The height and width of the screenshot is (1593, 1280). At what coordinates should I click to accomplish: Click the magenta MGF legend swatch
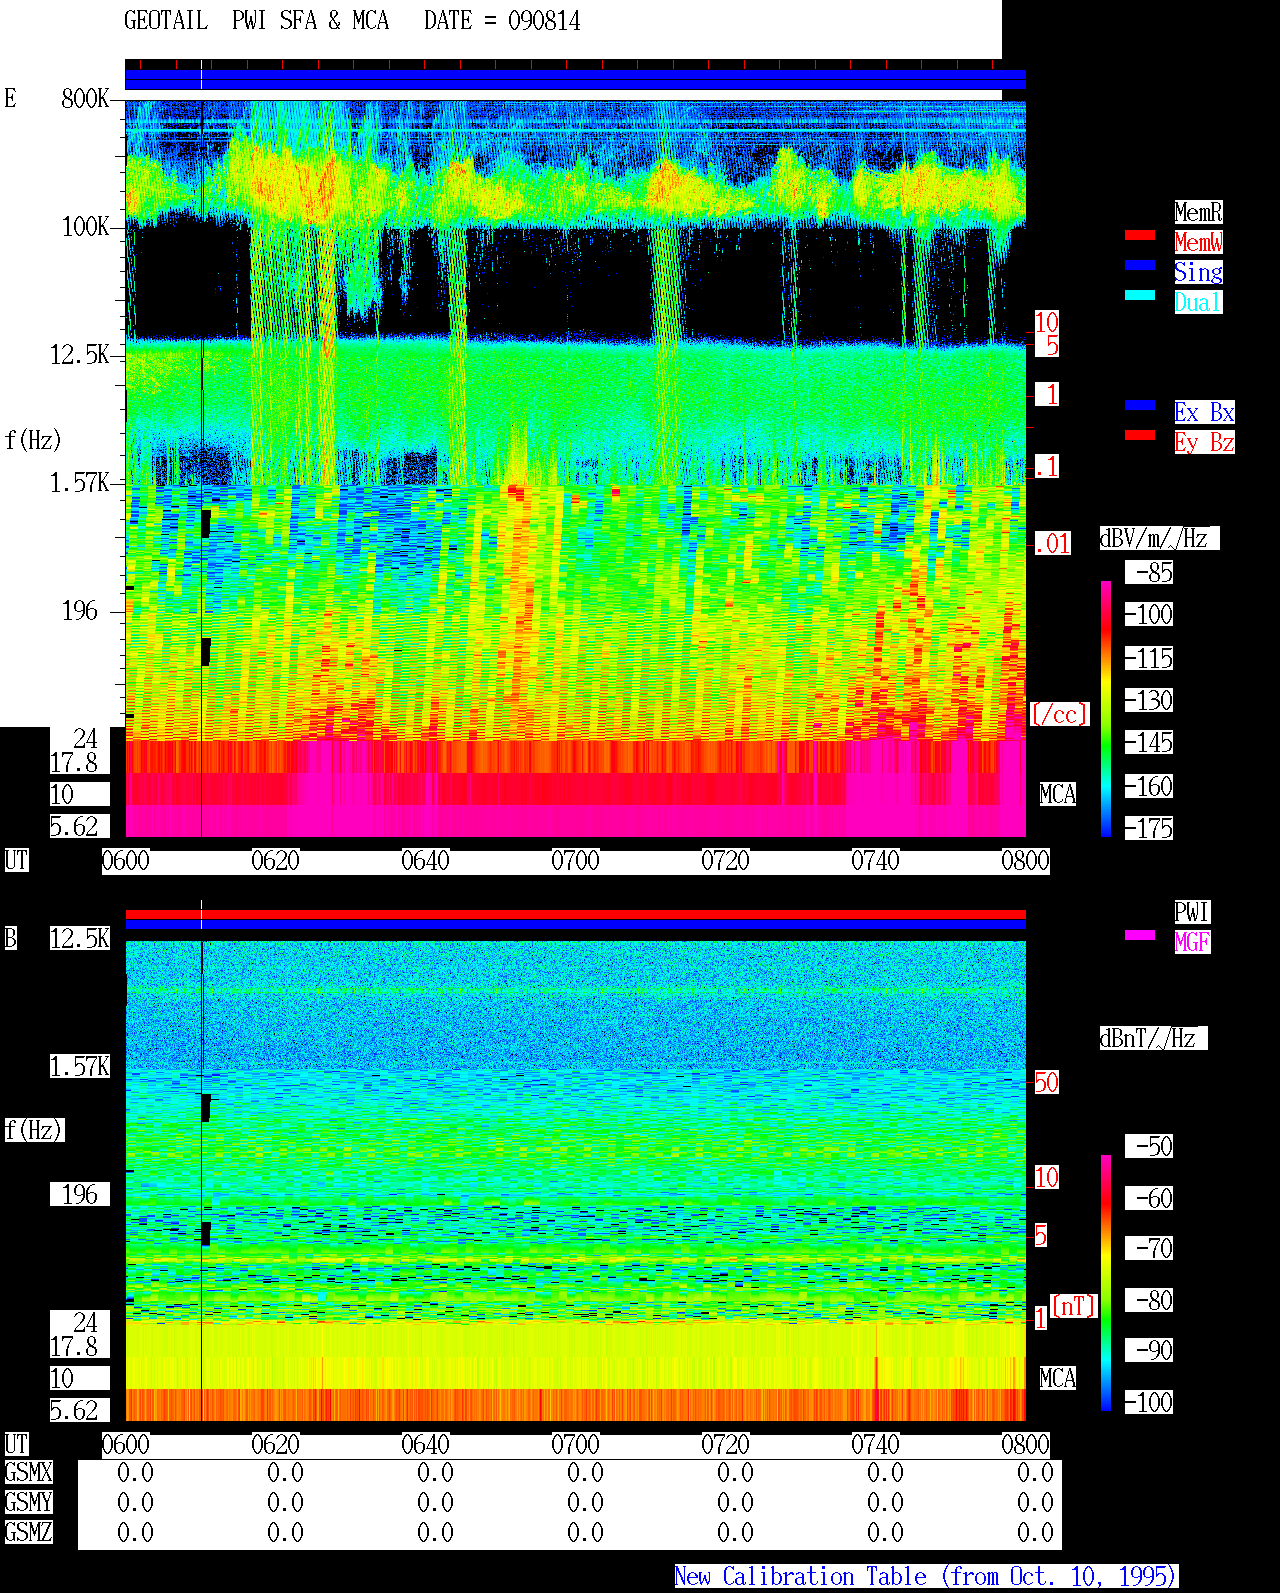[x=1140, y=935]
